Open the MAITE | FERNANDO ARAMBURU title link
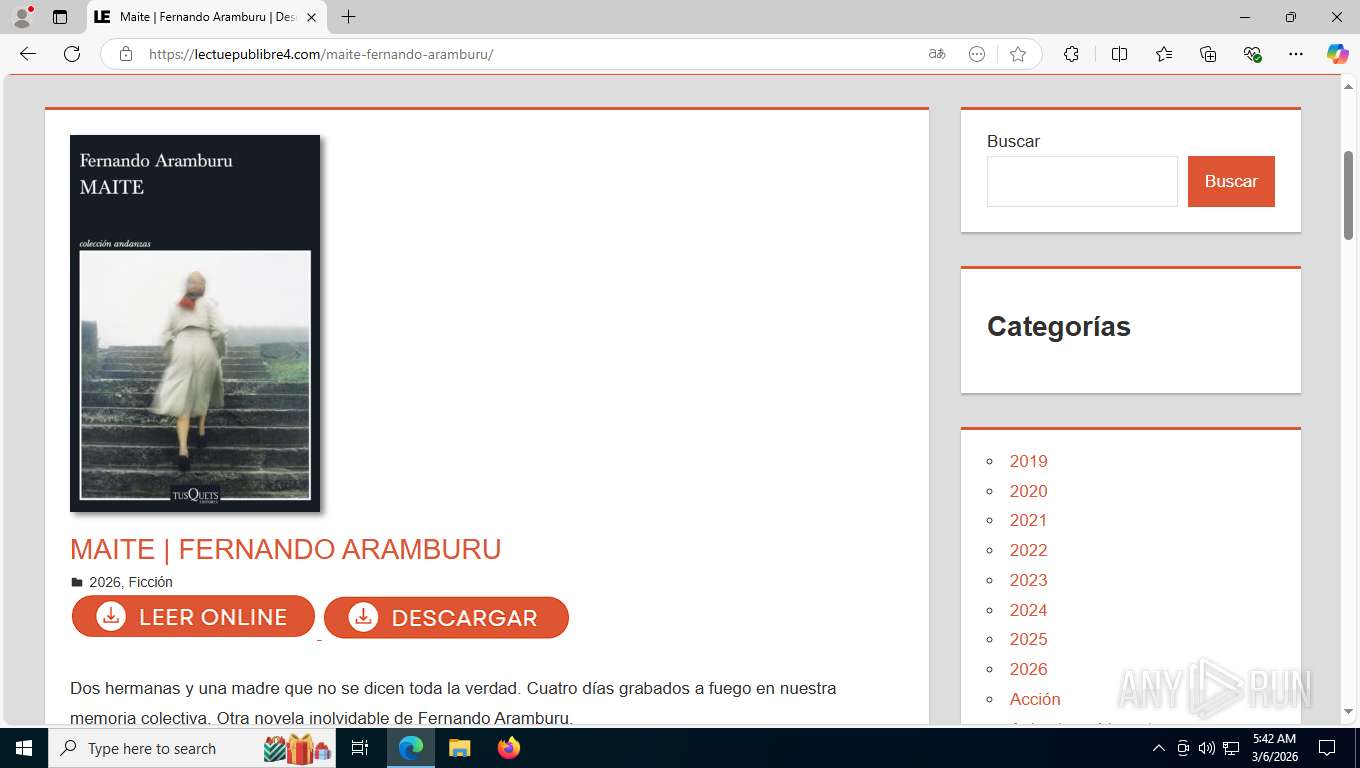This screenshot has width=1360, height=768. pyautogui.click(x=285, y=549)
